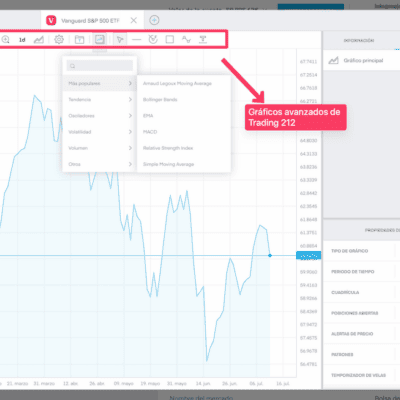Select the cursor pointer tool
400x400 pixels.
120,40
